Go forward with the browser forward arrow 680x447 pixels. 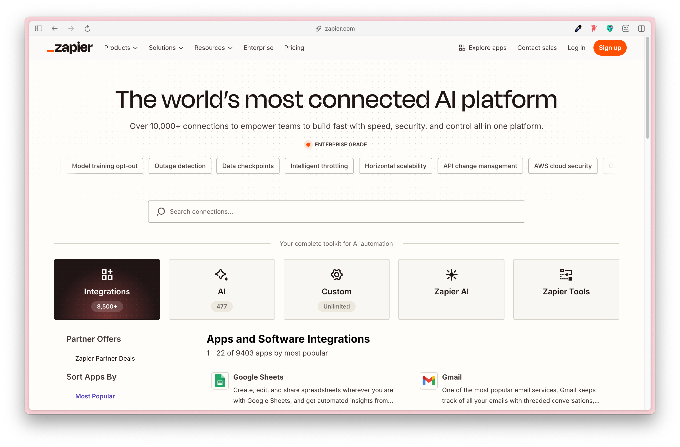click(71, 29)
